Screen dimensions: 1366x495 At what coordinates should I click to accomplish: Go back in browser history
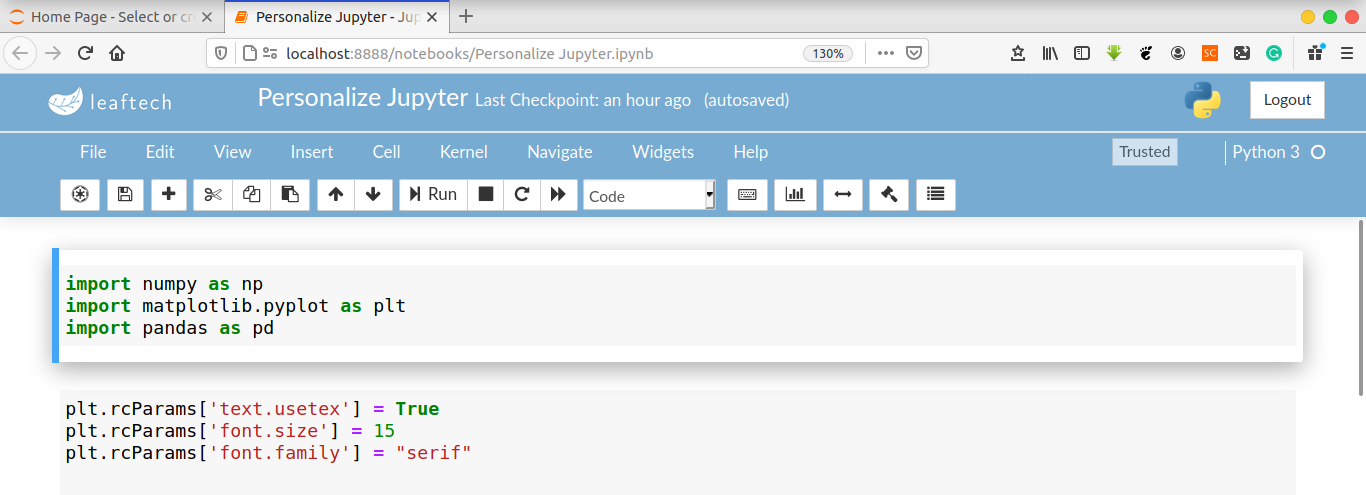22,53
